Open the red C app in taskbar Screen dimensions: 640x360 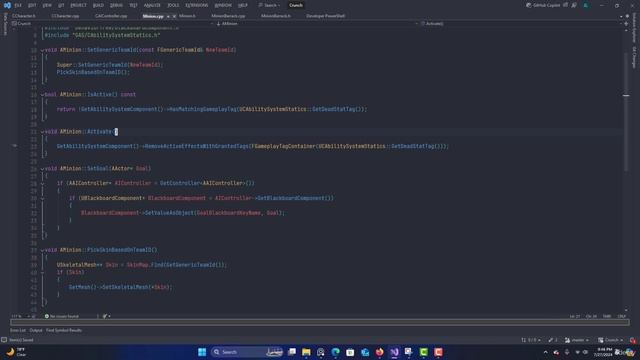[438, 352]
